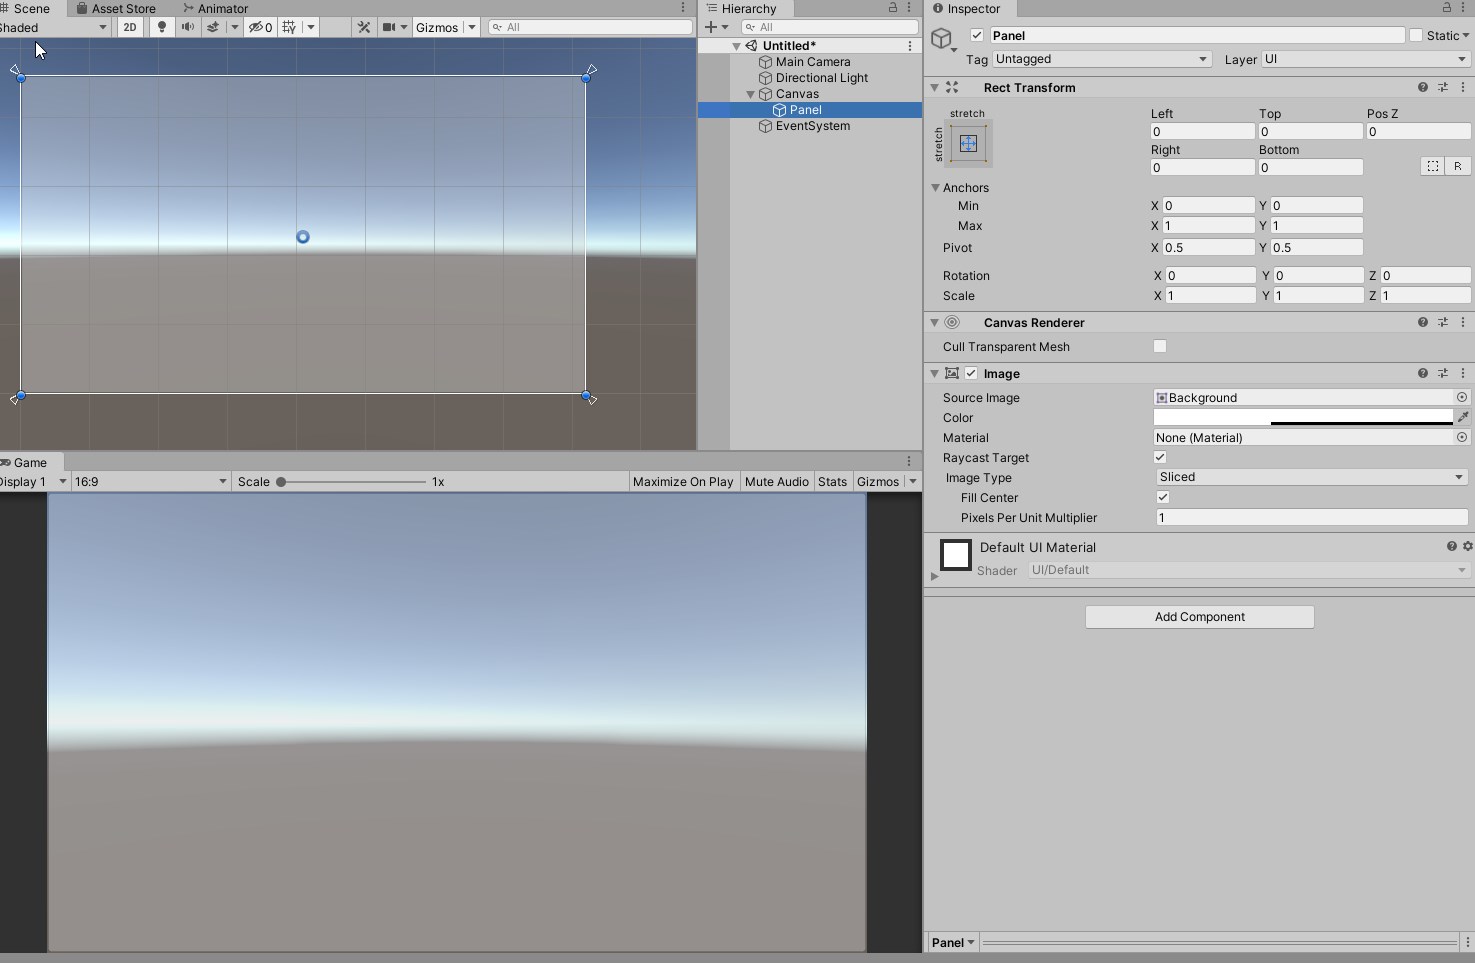Disable Image component checkbox
The height and width of the screenshot is (963, 1475).
970,373
